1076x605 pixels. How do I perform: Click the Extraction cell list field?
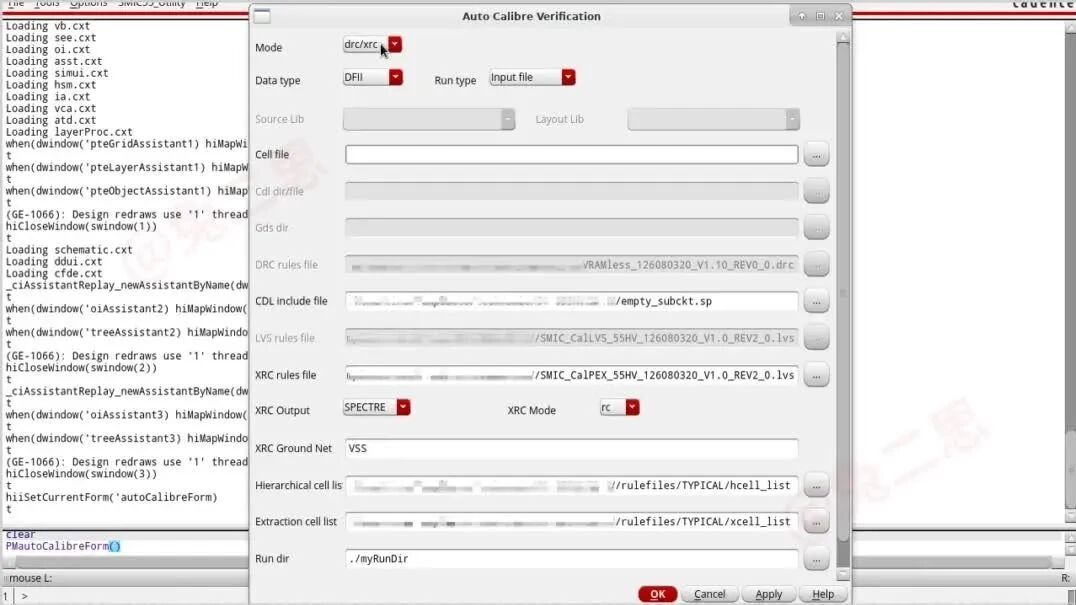572,522
